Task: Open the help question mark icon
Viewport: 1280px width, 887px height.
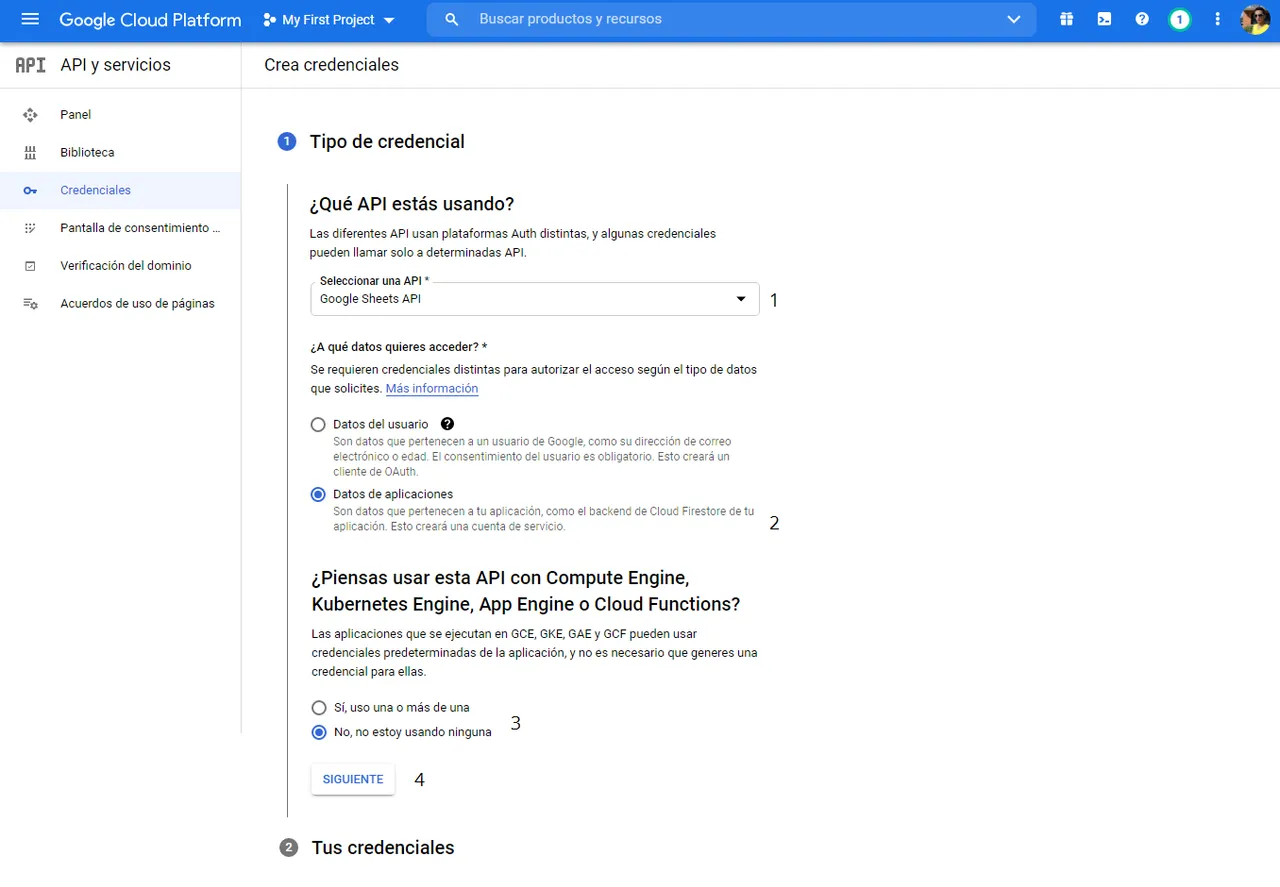Action: click(x=1142, y=19)
